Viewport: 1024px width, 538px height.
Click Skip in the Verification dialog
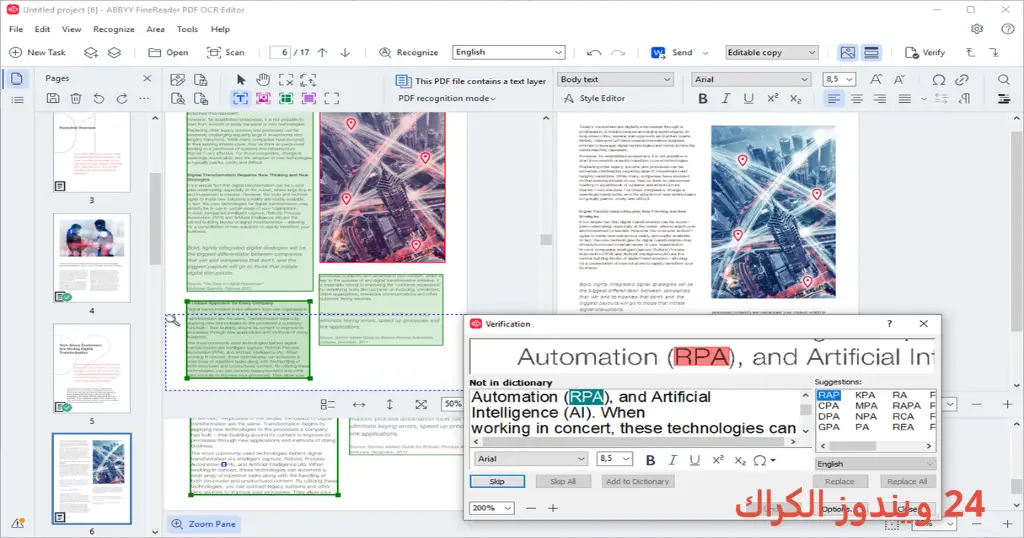coord(497,481)
